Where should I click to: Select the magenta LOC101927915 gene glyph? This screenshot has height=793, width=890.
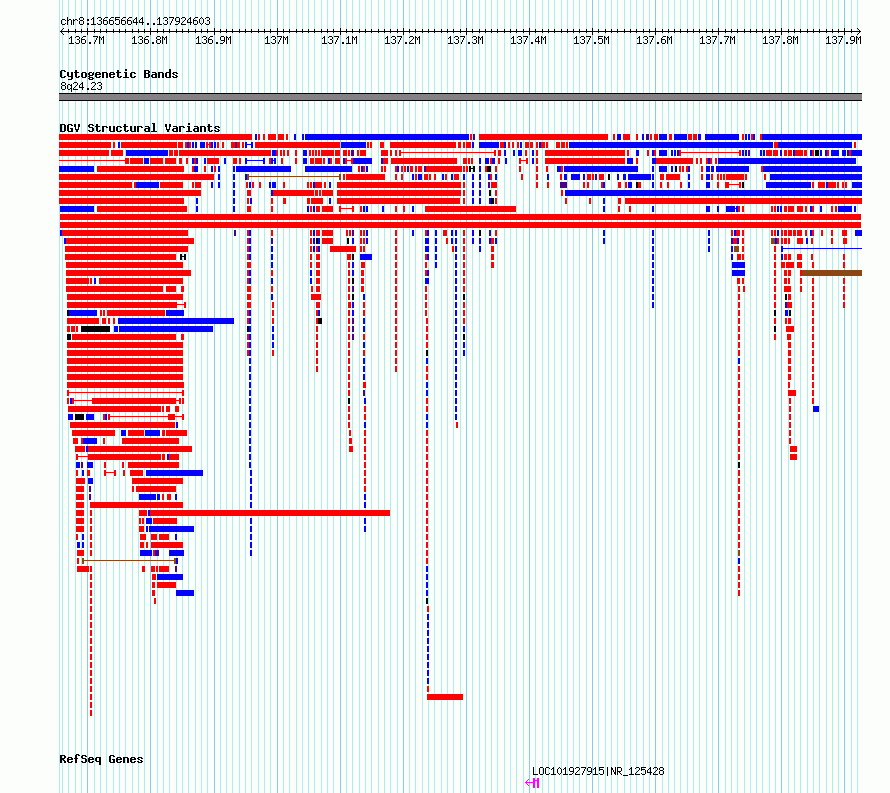tap(532, 783)
